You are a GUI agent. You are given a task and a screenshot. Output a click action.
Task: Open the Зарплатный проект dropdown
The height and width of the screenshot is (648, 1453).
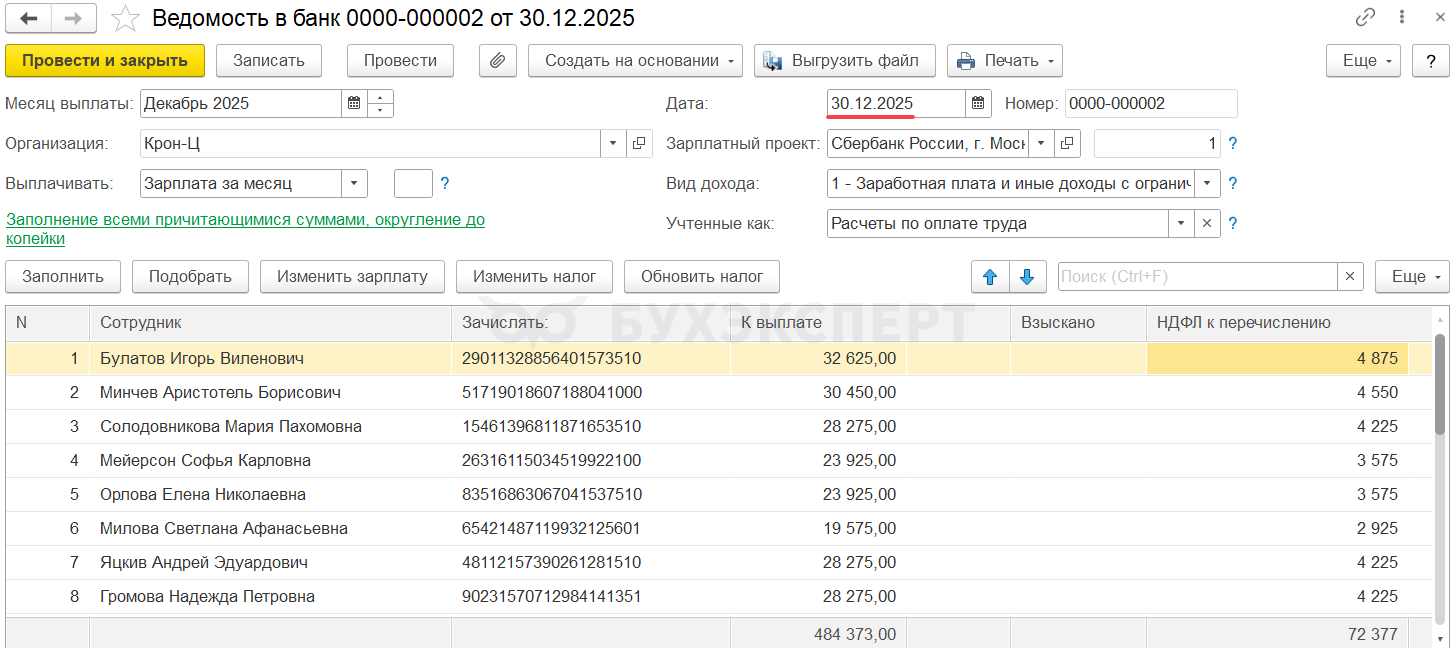[1041, 143]
